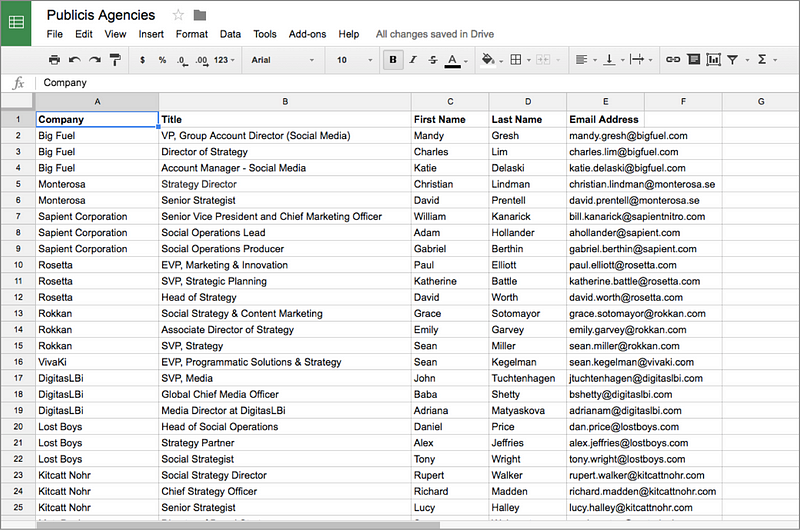Viewport: 800px width, 530px height.
Task: Open the 123 number format dropdown
Action: [224, 60]
